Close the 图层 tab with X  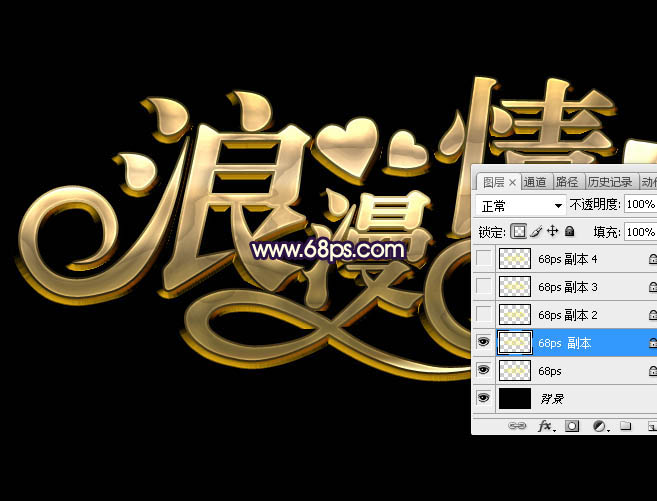512,183
